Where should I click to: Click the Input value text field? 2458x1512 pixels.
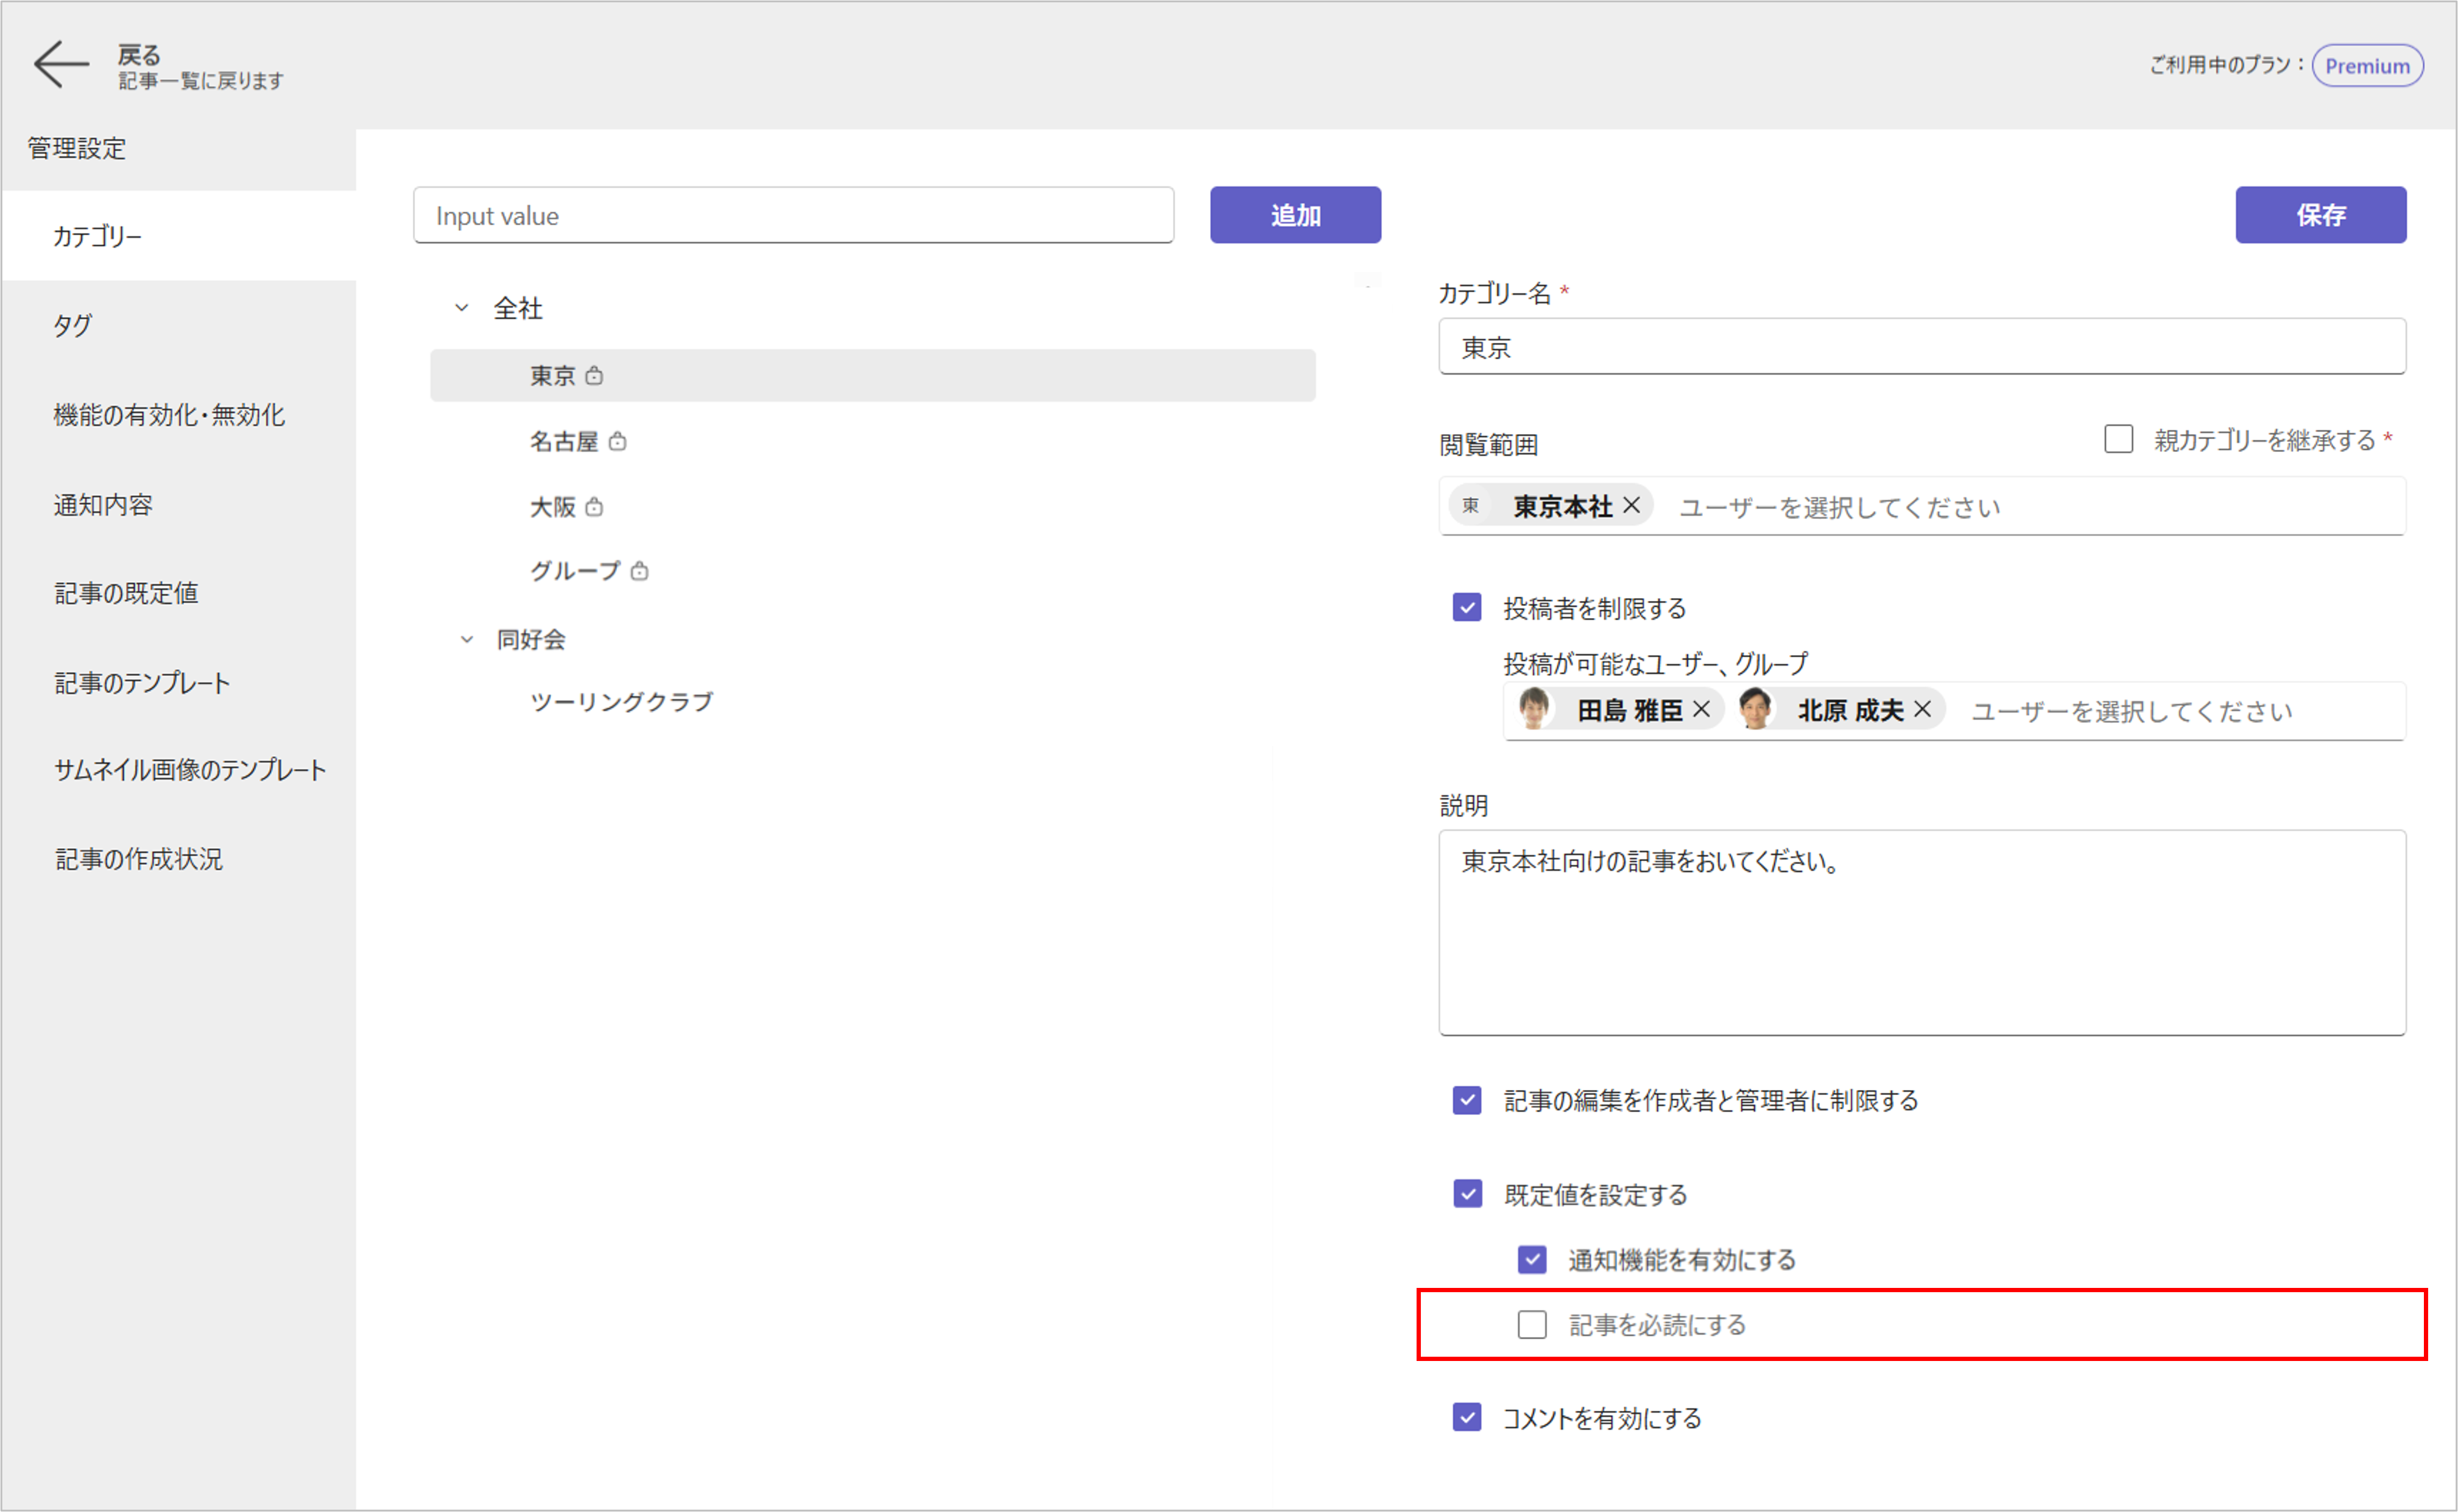pyautogui.click(x=793, y=215)
